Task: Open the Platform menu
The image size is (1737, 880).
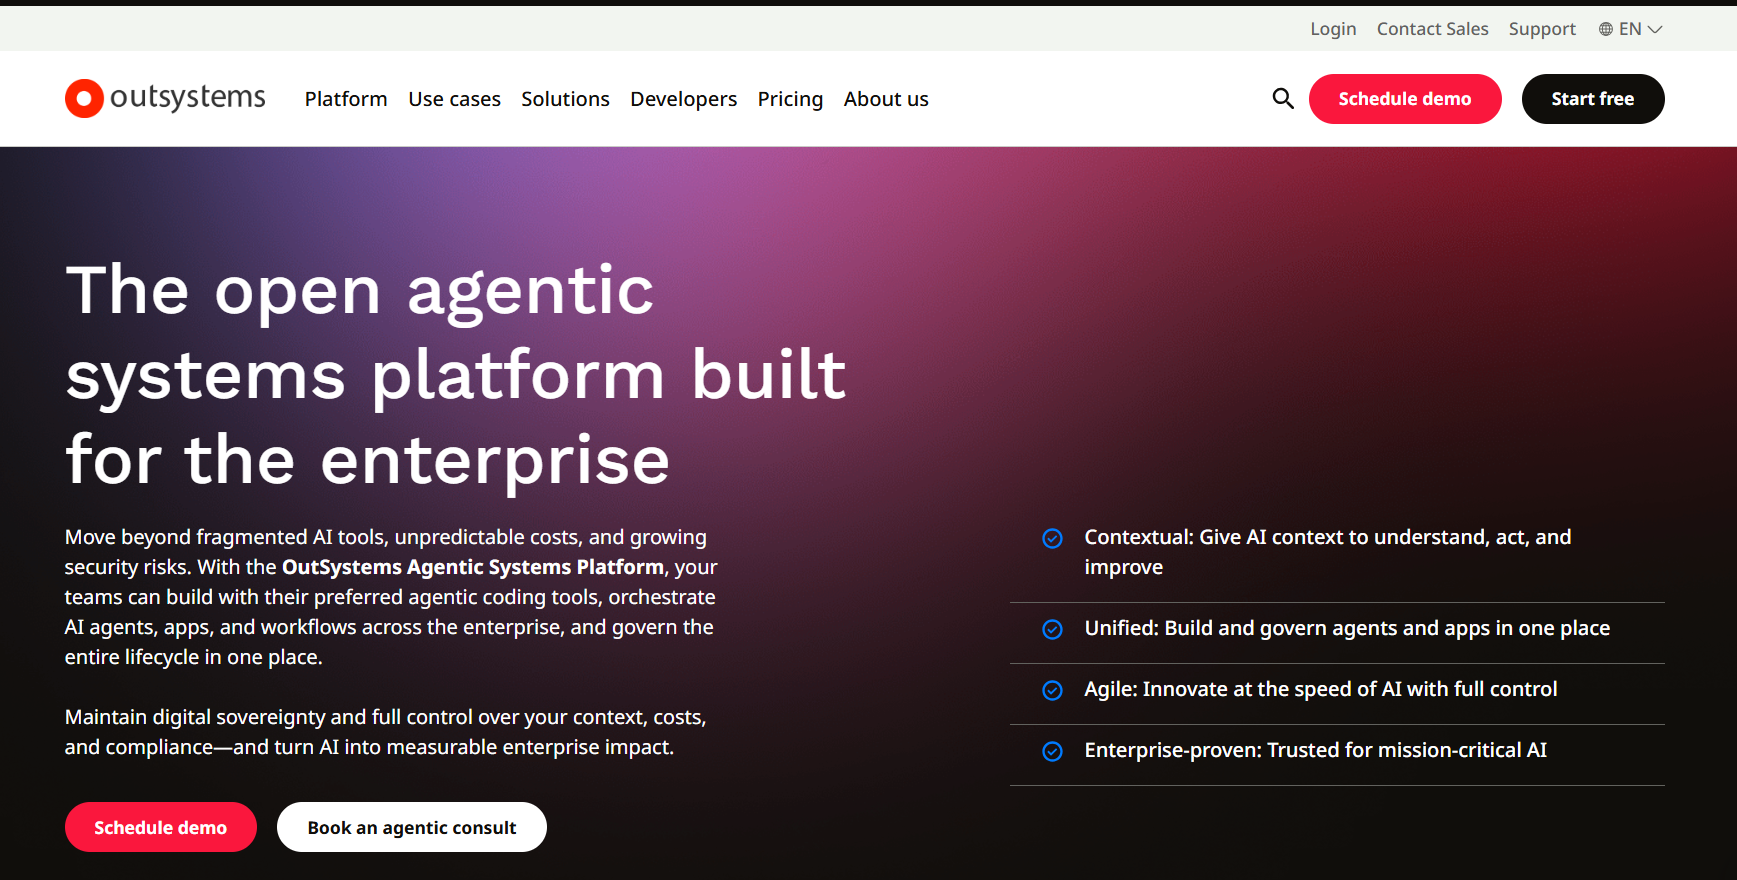Action: pyautogui.click(x=346, y=99)
